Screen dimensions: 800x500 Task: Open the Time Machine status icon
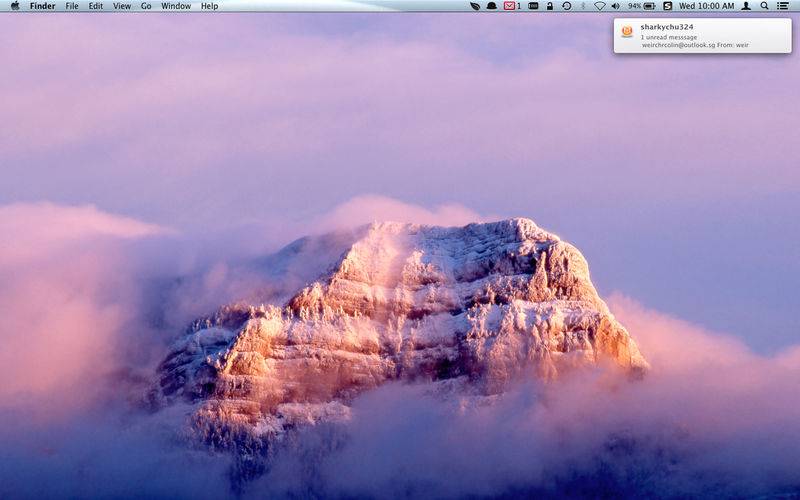coord(567,6)
